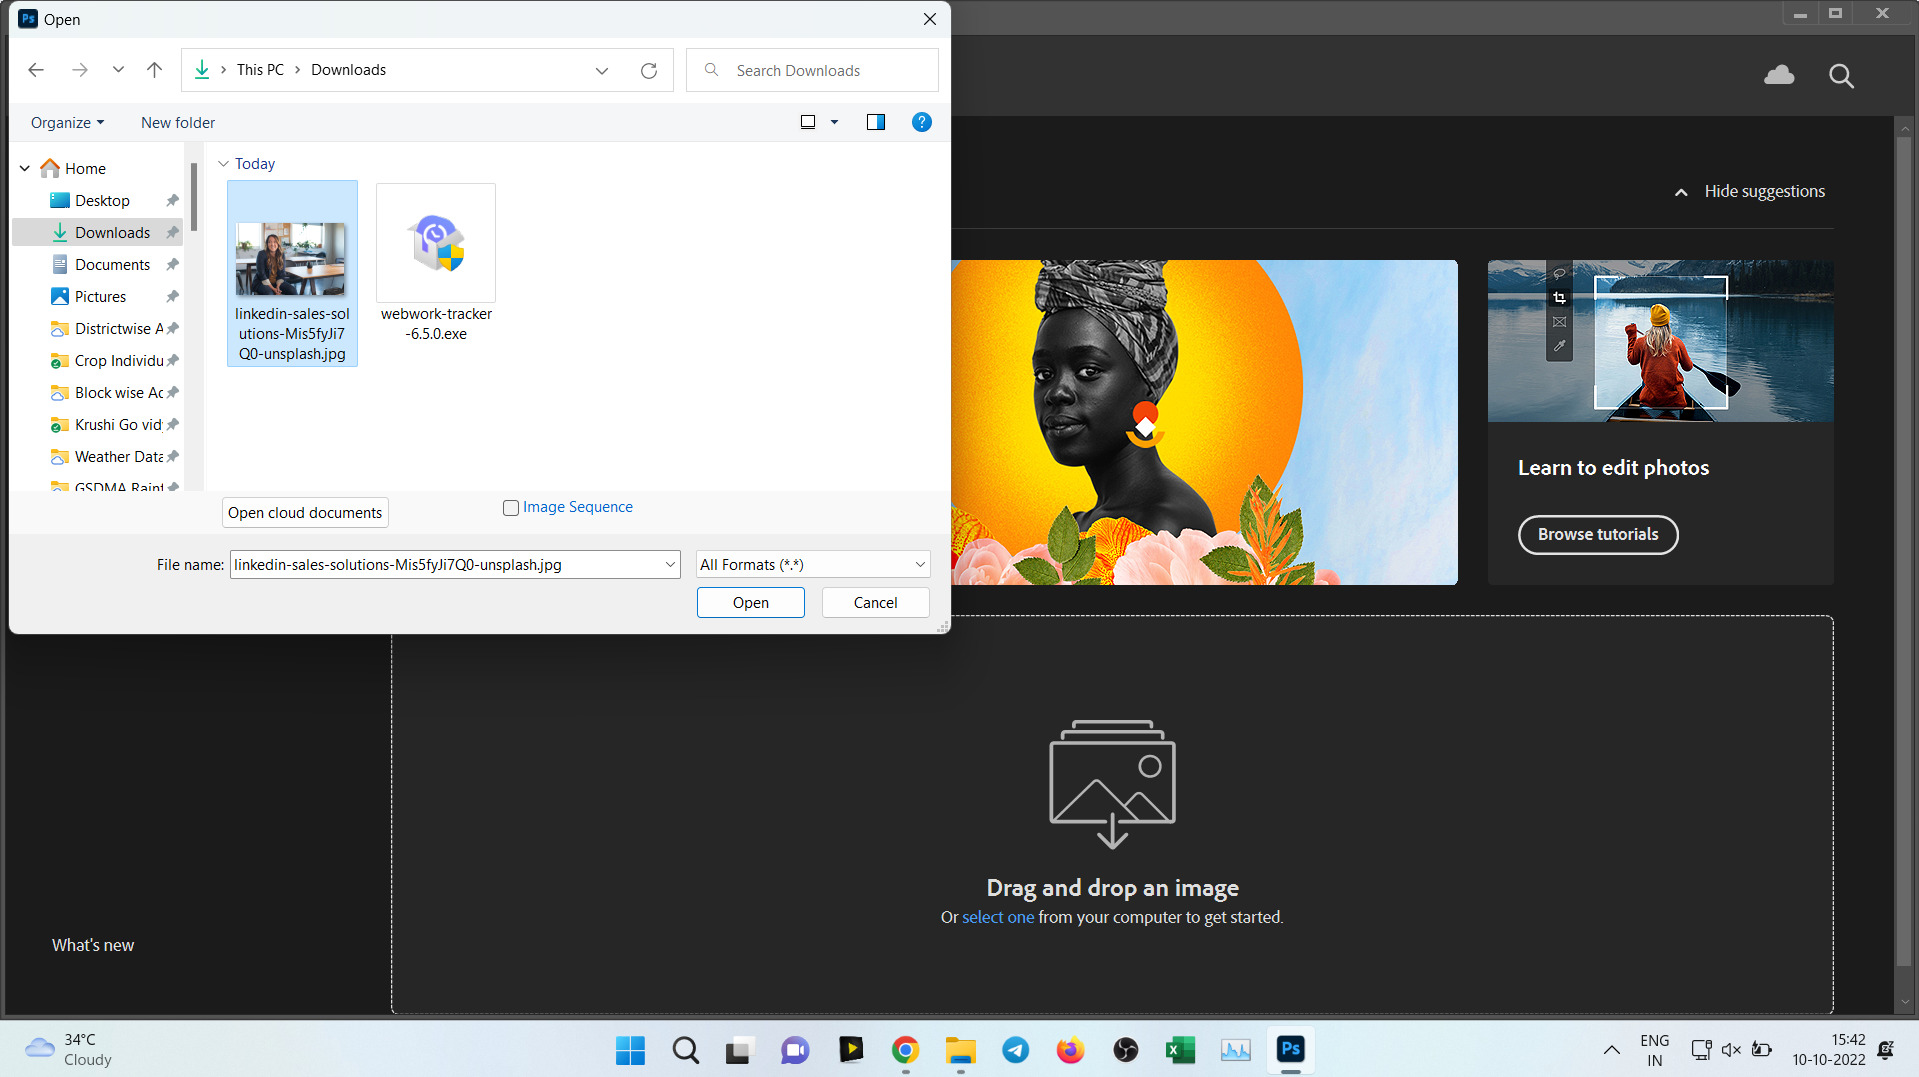Image resolution: width=1919 pixels, height=1077 pixels.
Task: Open Windows Start menu
Action: click(630, 1050)
